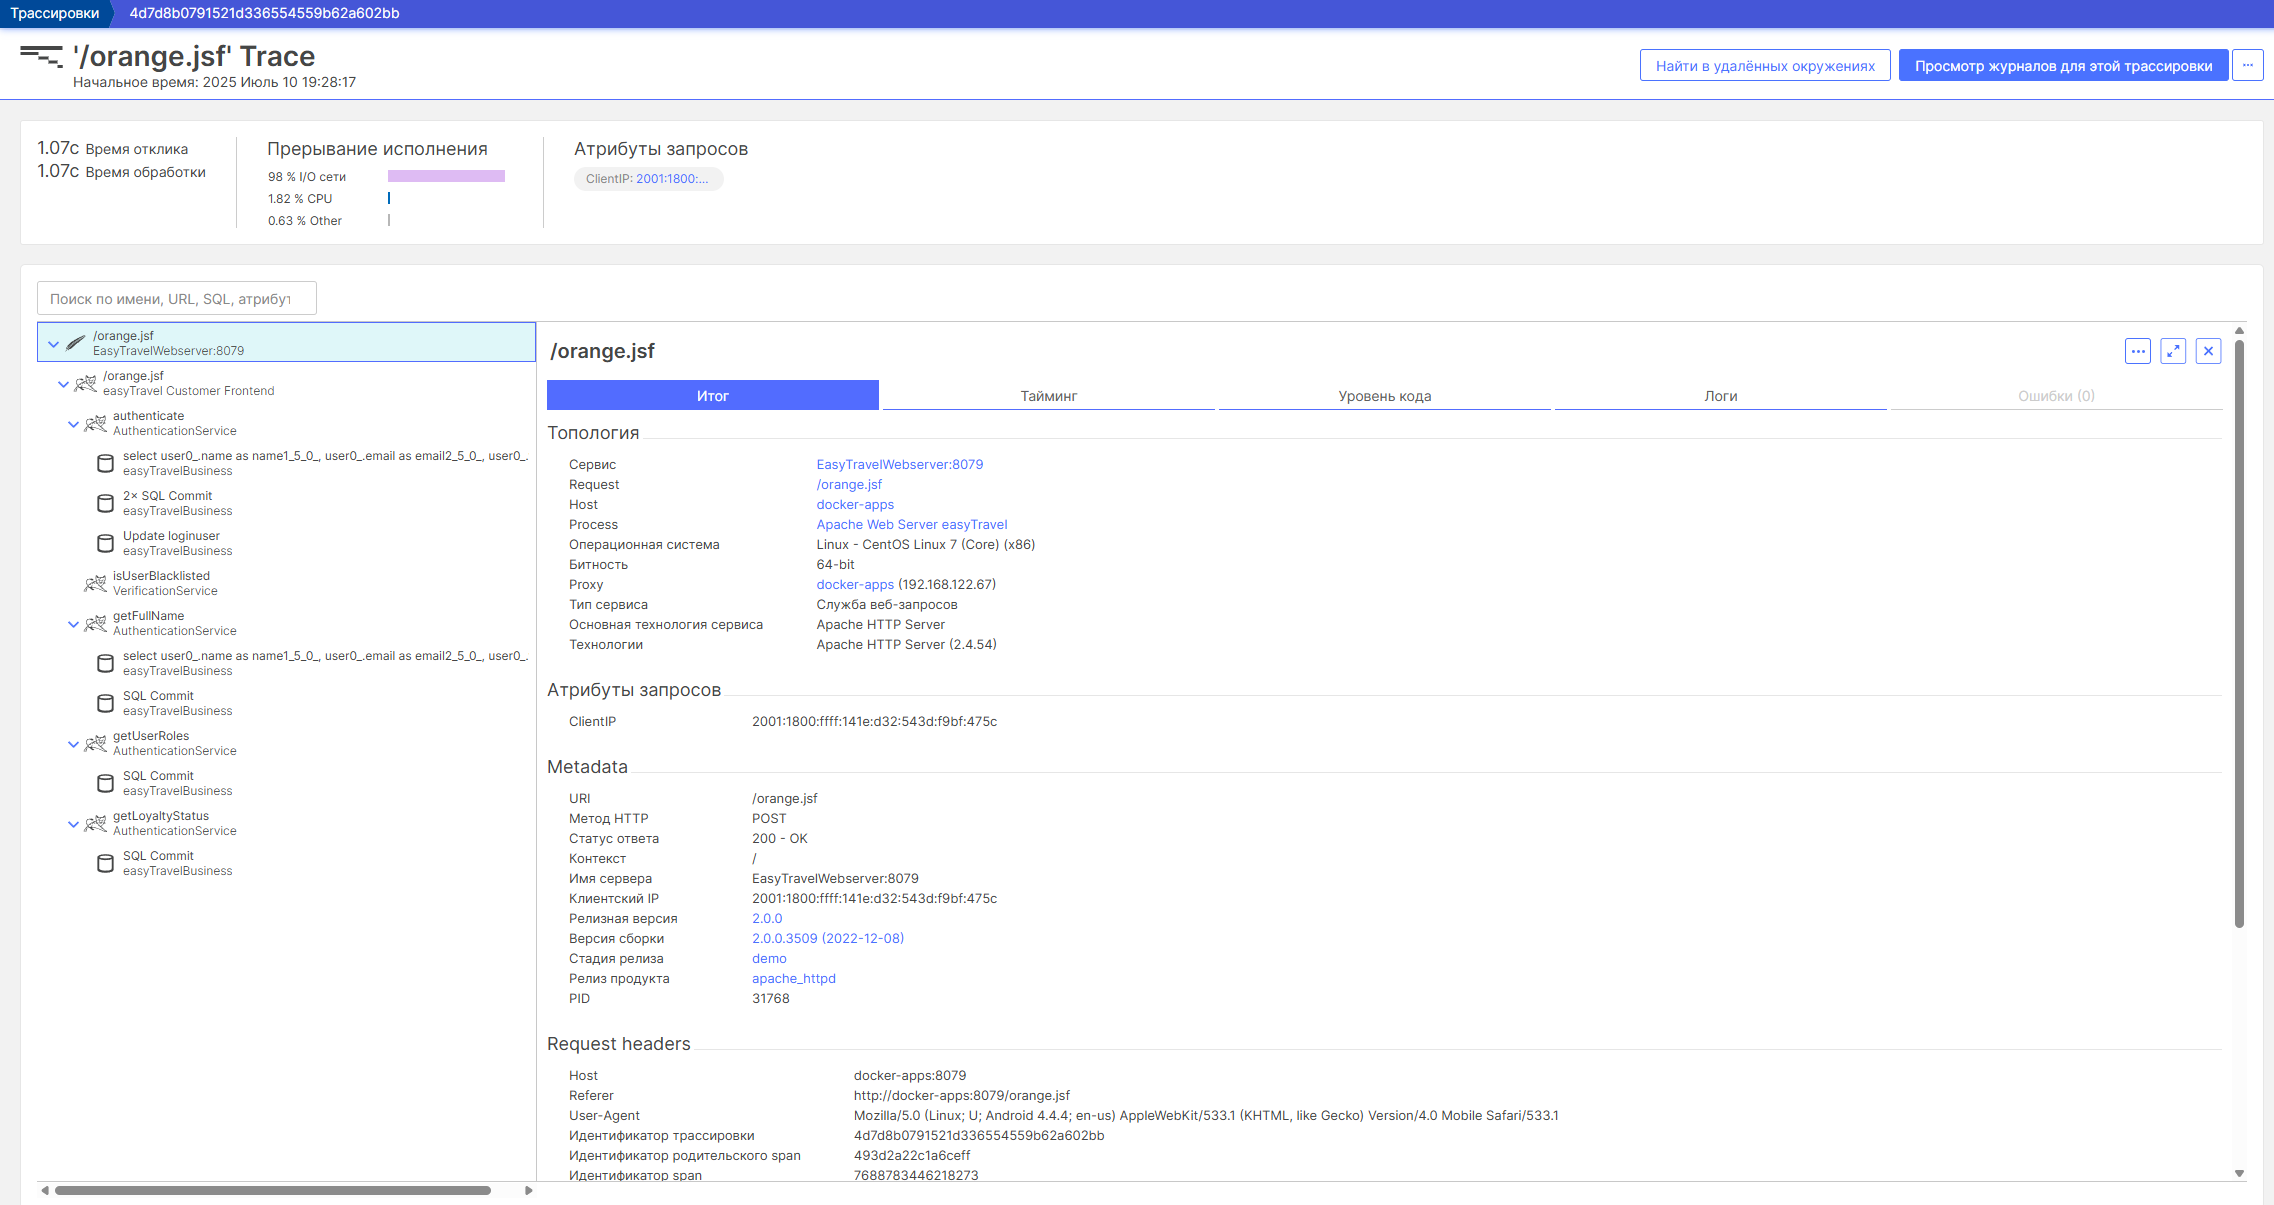Image resolution: width=2274 pixels, height=1205 pixels.
Task: Switch to the Тайминг tab
Action: pos(1048,395)
